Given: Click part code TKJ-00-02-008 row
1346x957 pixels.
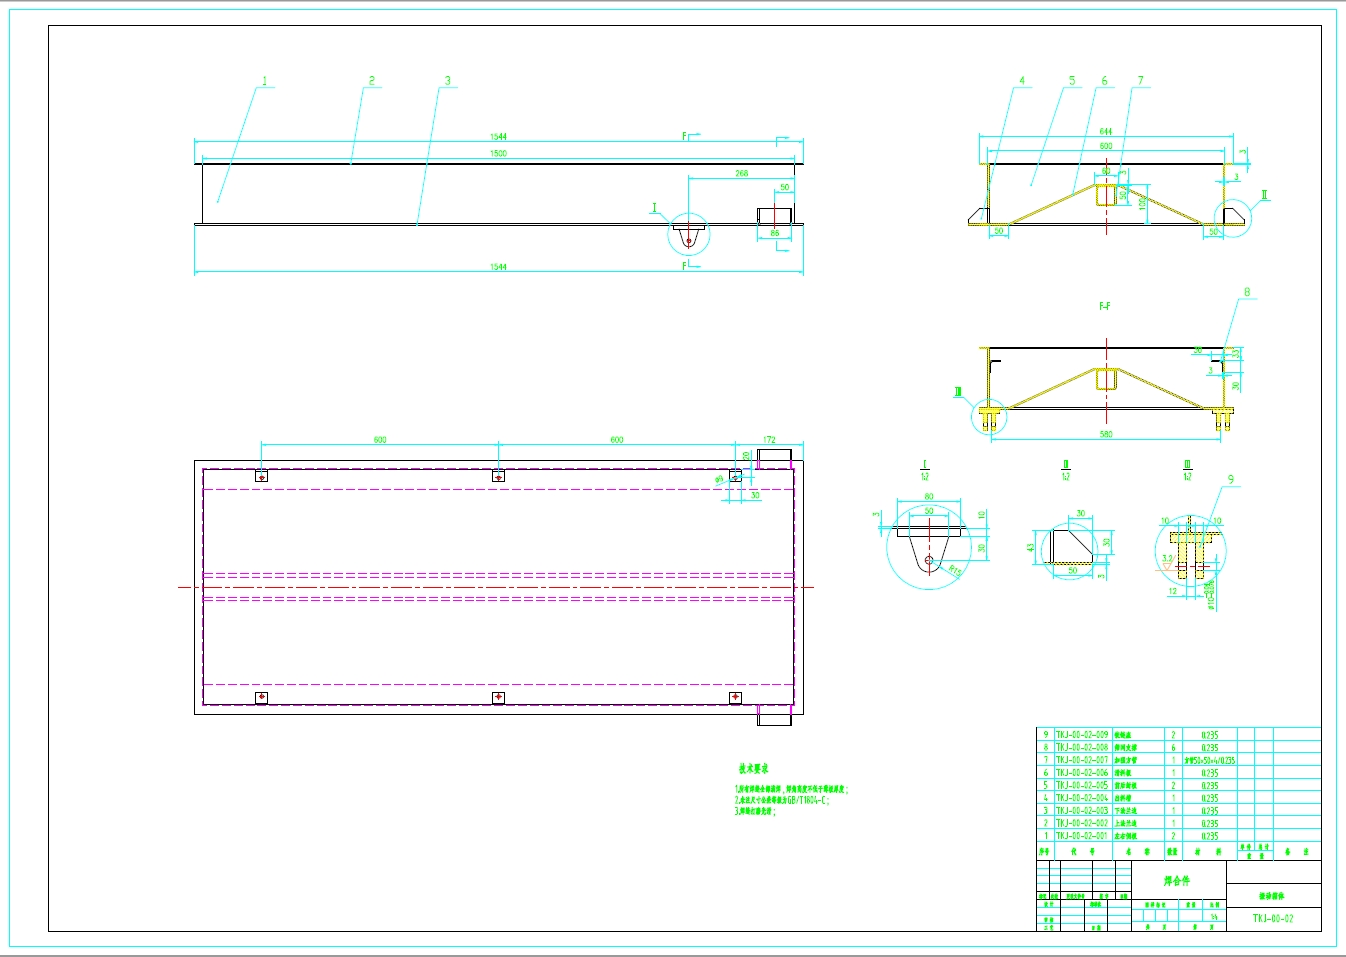Looking at the screenshot, I should [x=1082, y=747].
